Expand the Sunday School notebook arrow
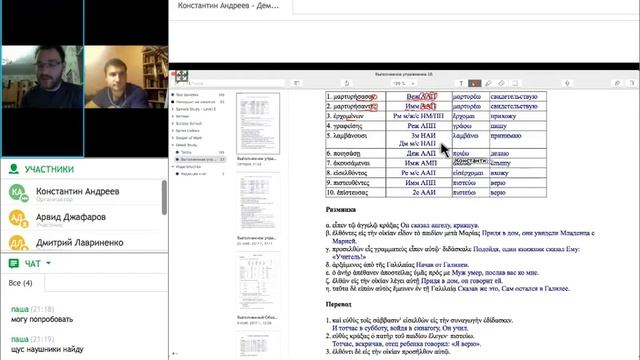640x360 pixels. click(173, 123)
